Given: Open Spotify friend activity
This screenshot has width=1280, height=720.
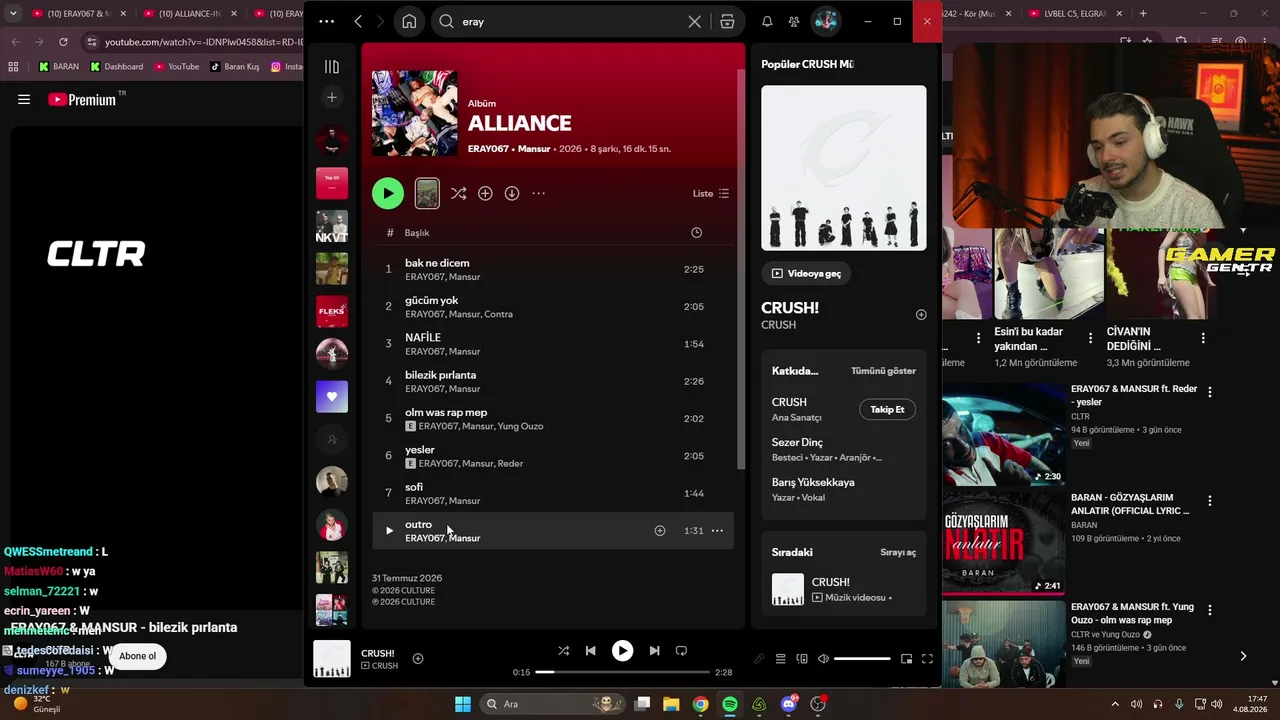Looking at the screenshot, I should pyautogui.click(x=793, y=21).
